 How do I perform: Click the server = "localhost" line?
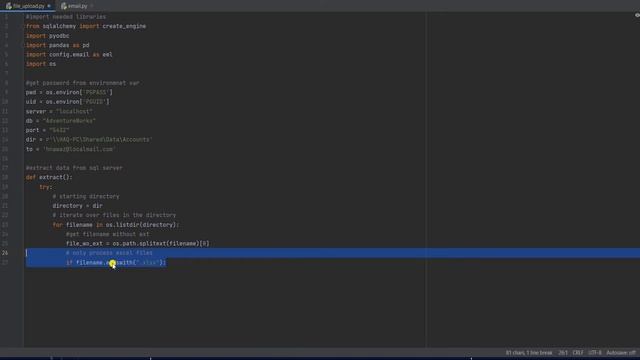(x=59, y=111)
